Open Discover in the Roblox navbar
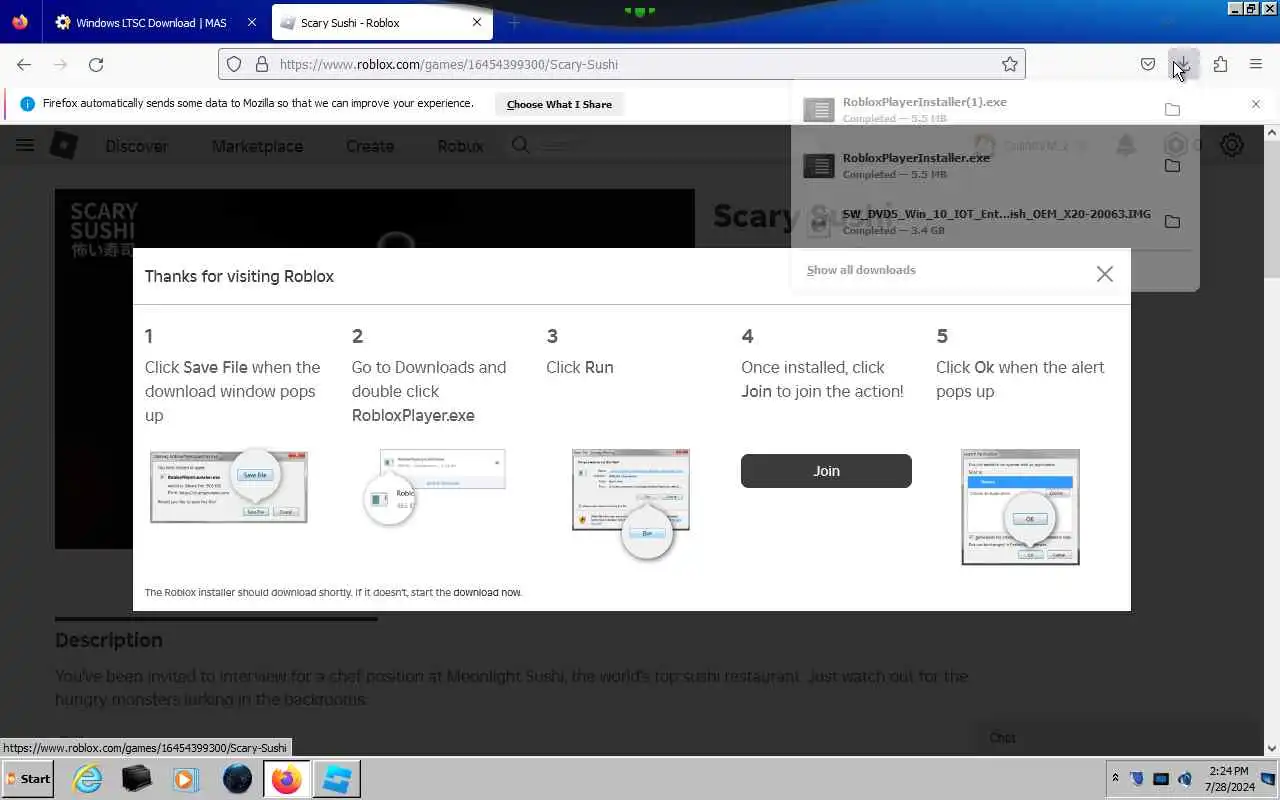This screenshot has height=800, width=1280. pos(137,146)
